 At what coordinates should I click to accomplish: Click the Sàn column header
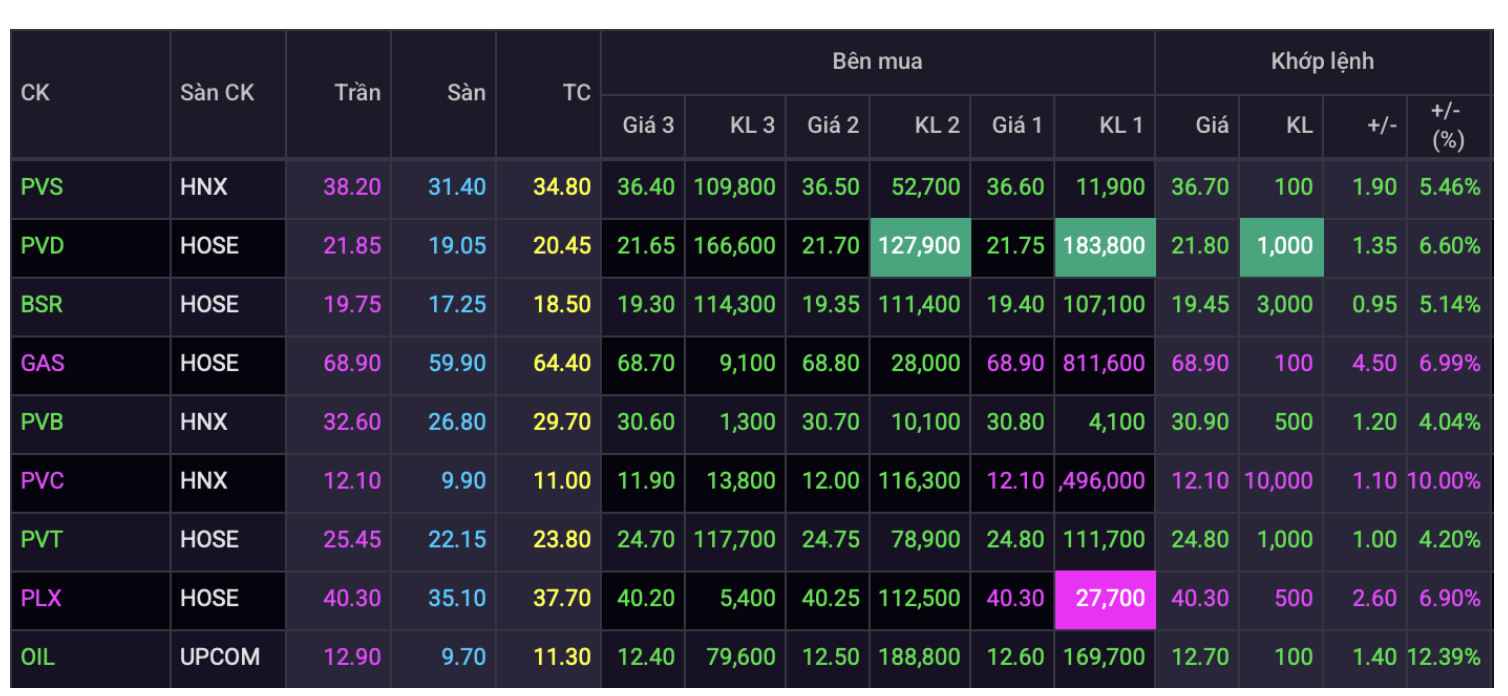tap(466, 93)
